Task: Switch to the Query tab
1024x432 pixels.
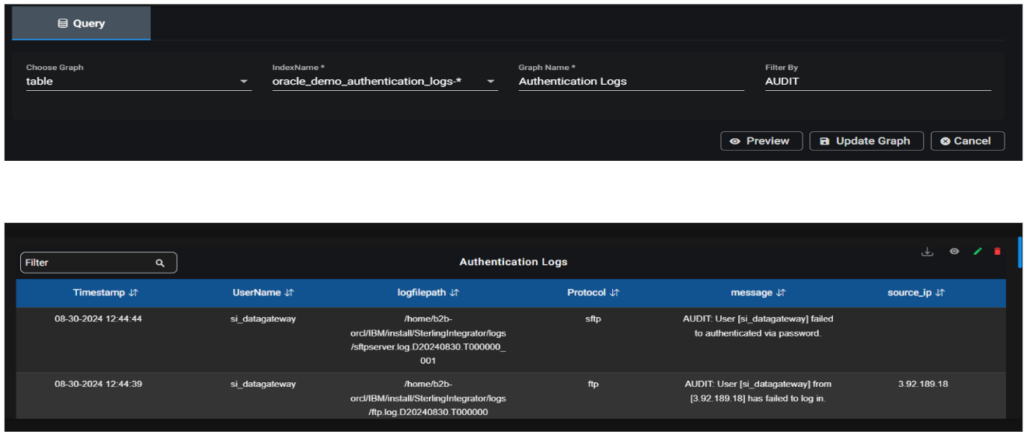Action: [82, 23]
